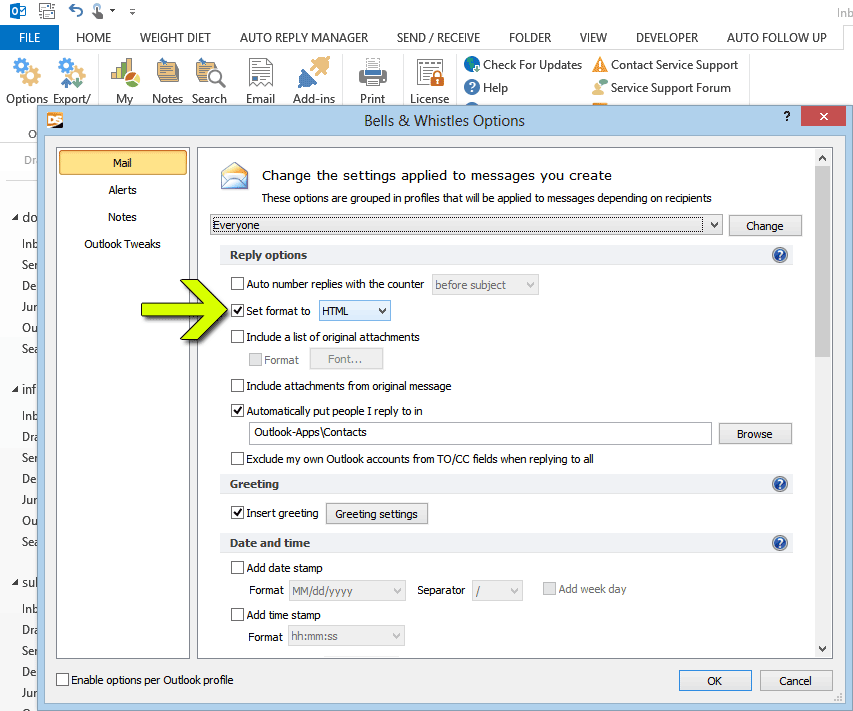Click the touch mode icon in quick access toolbar
The height and width of the screenshot is (711, 853).
98,10
